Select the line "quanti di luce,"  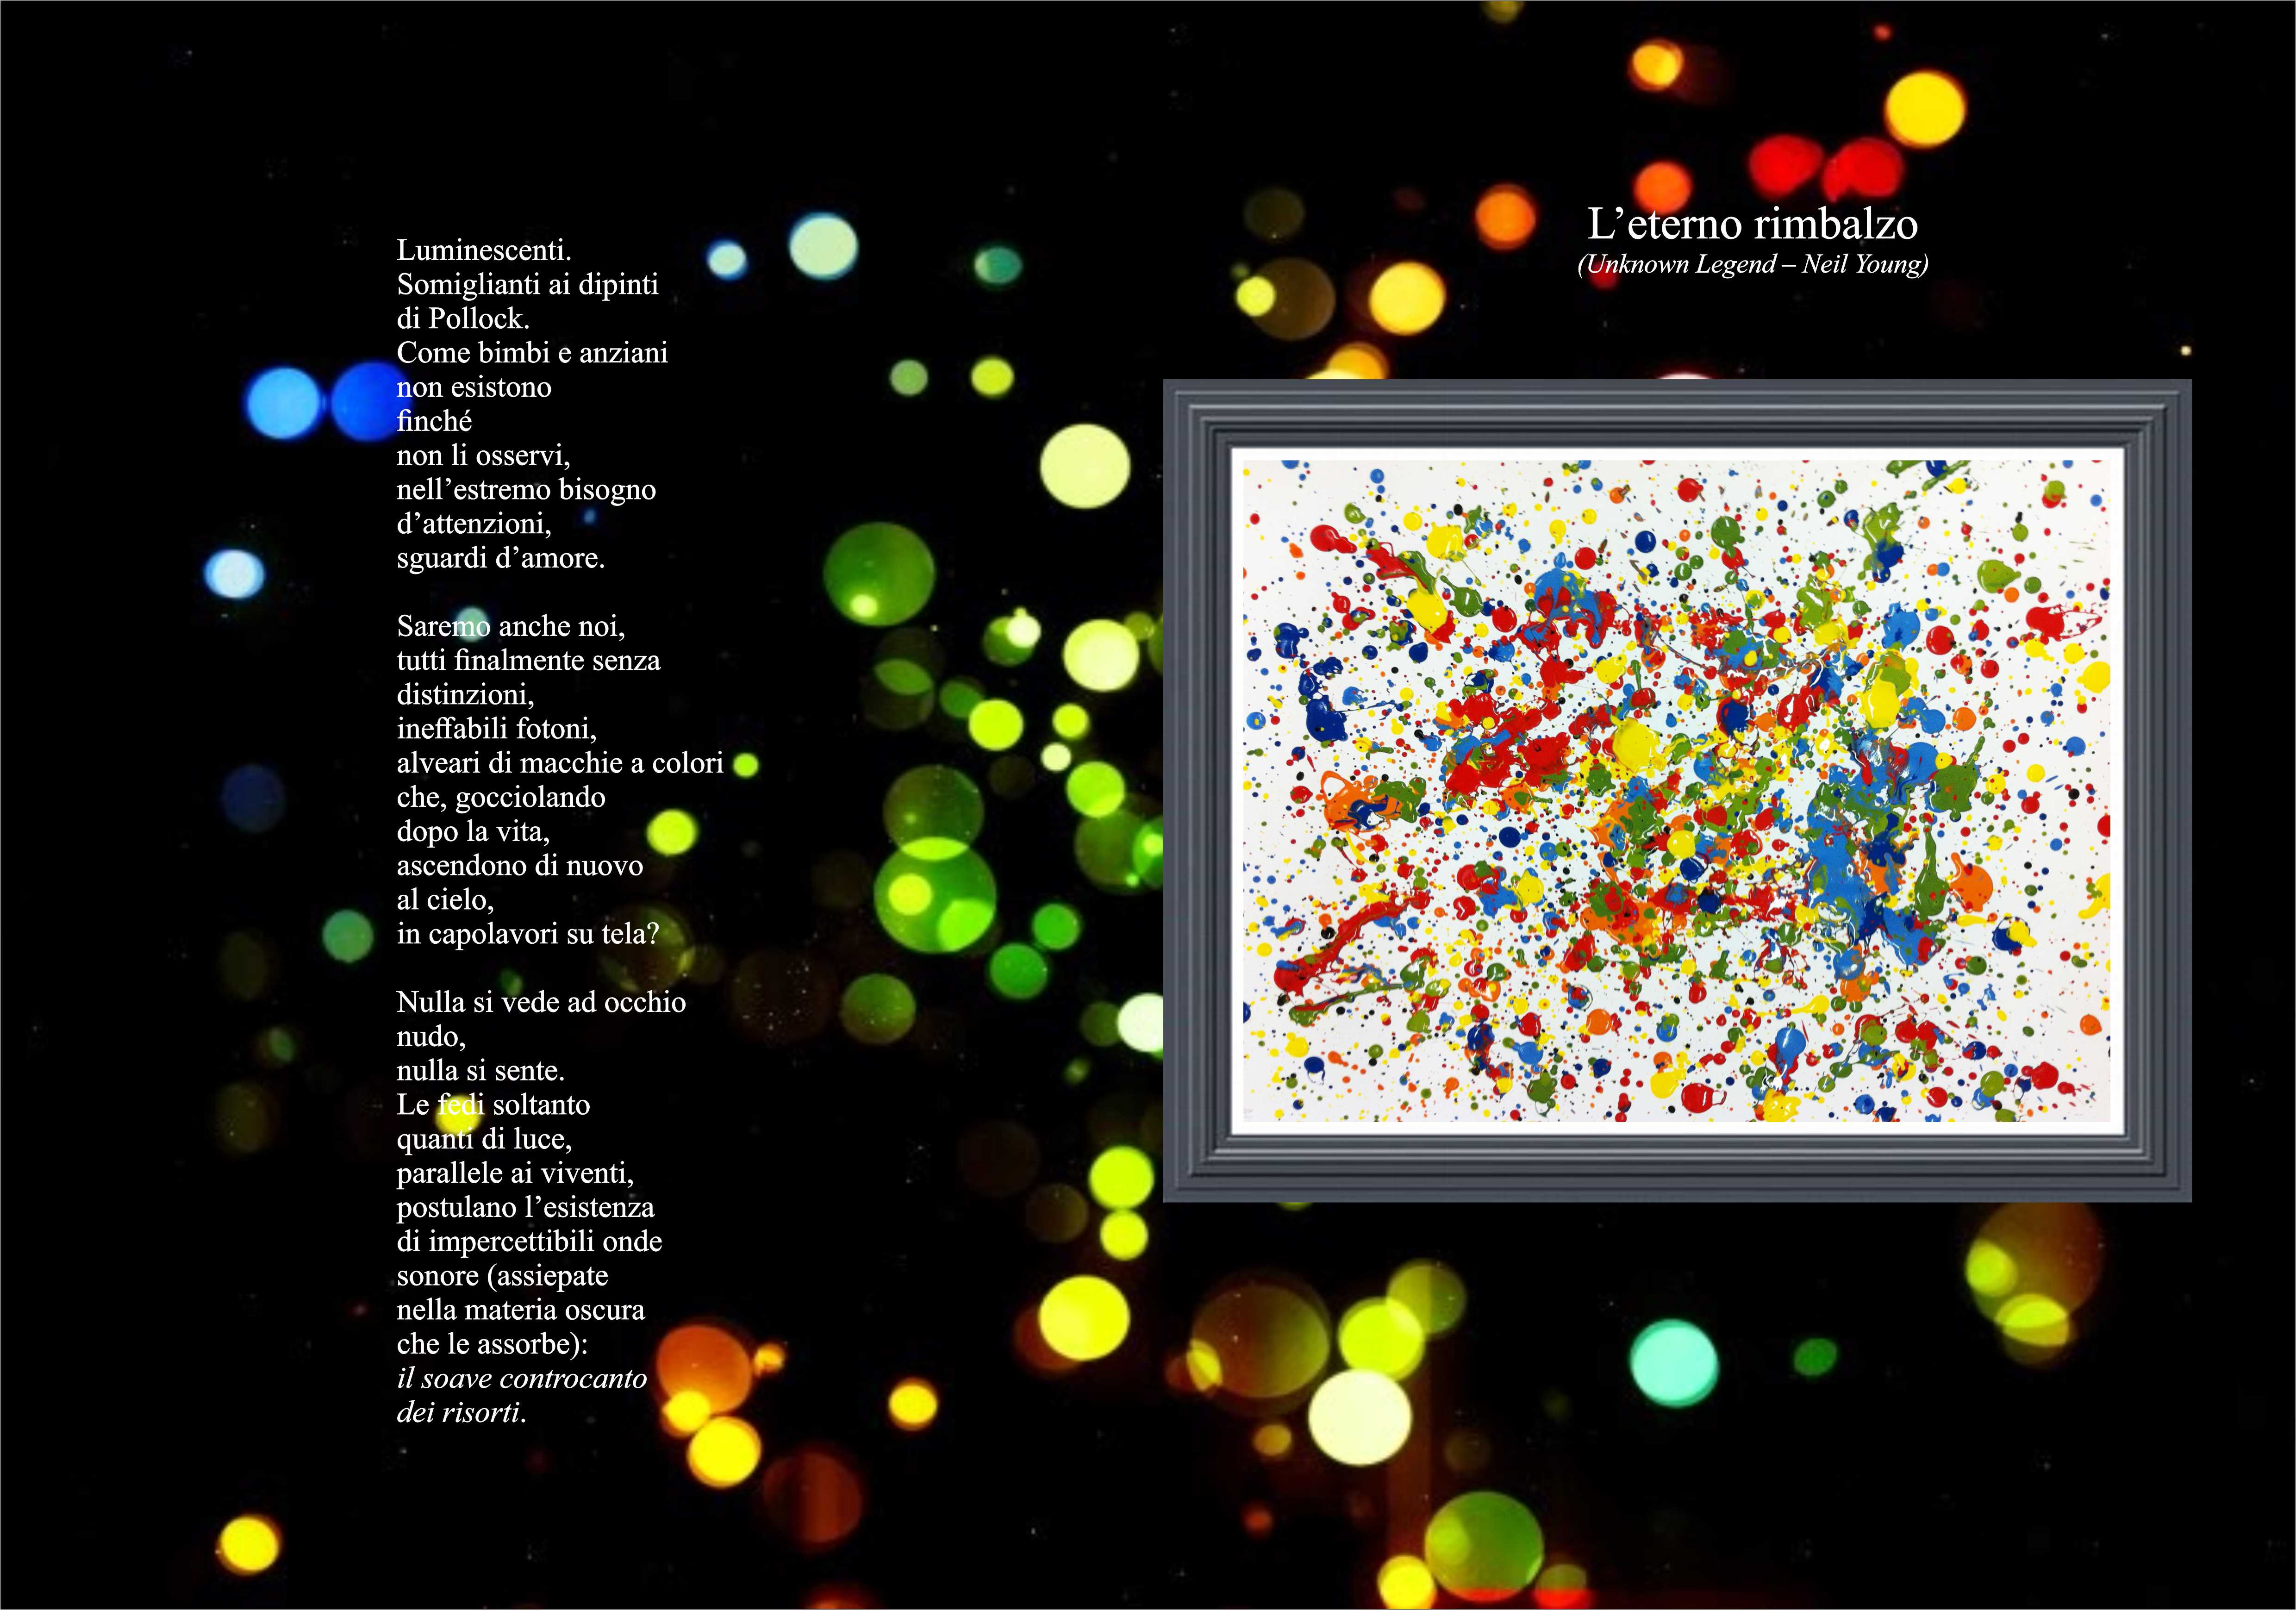tap(484, 1139)
